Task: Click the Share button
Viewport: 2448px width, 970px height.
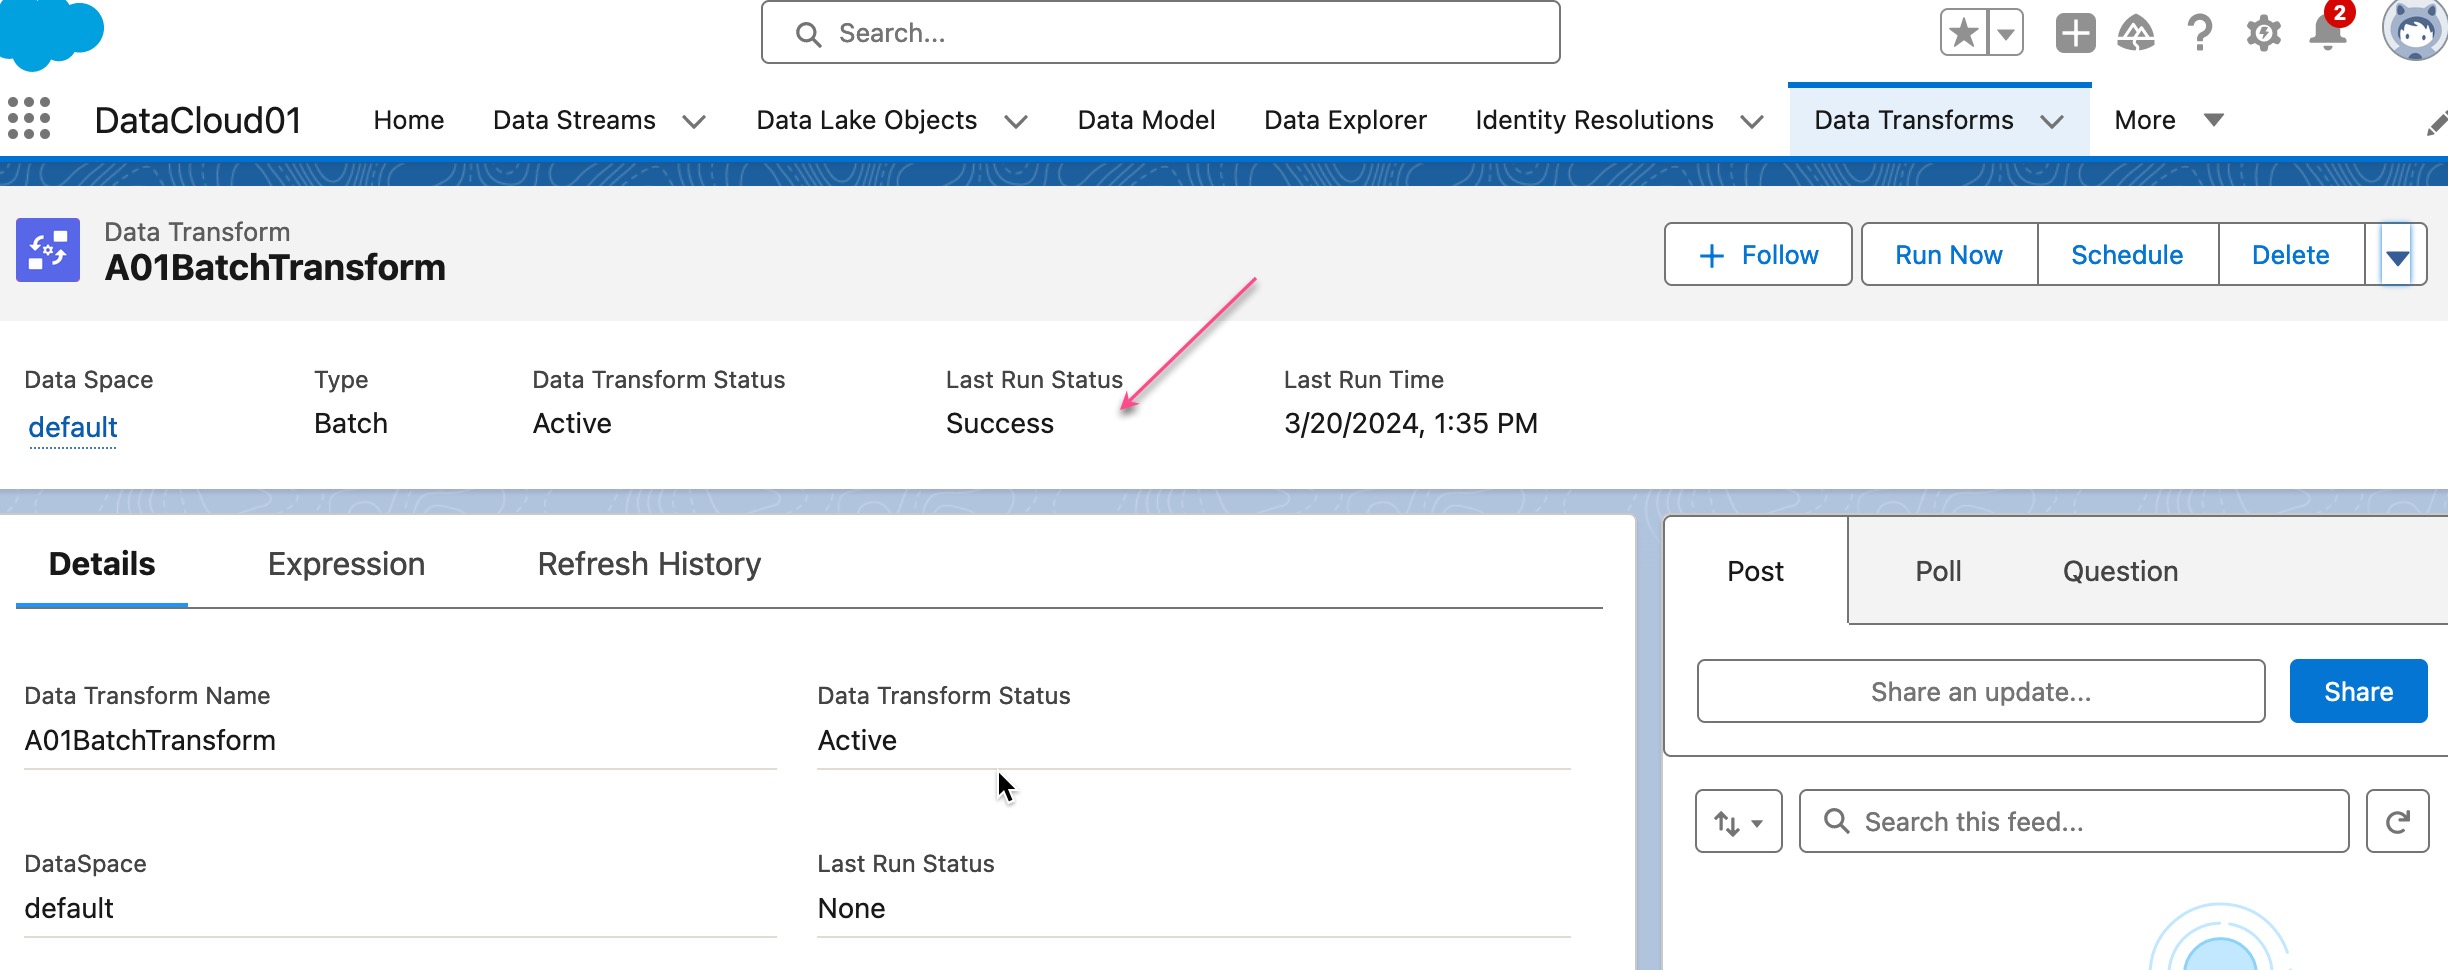Action: [x=2358, y=691]
